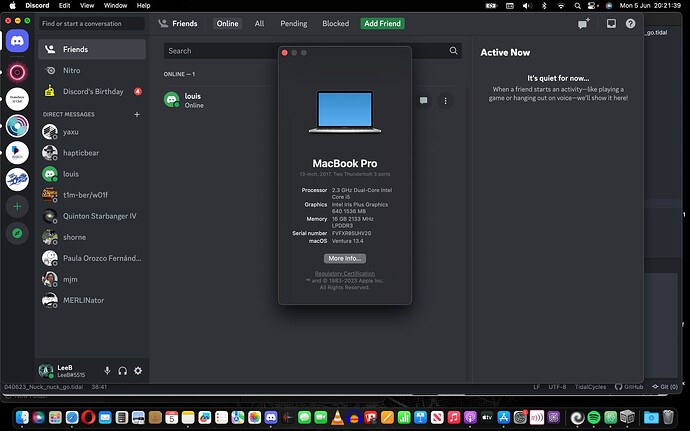The height and width of the screenshot is (431, 690).
Task: Open Explore Discoverable Servers compass icon
Action: tap(17, 233)
